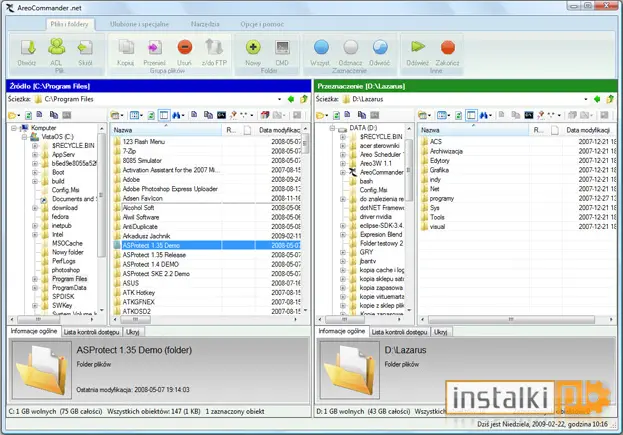Open left Lista kontroli dostępu tab

pos(91,332)
